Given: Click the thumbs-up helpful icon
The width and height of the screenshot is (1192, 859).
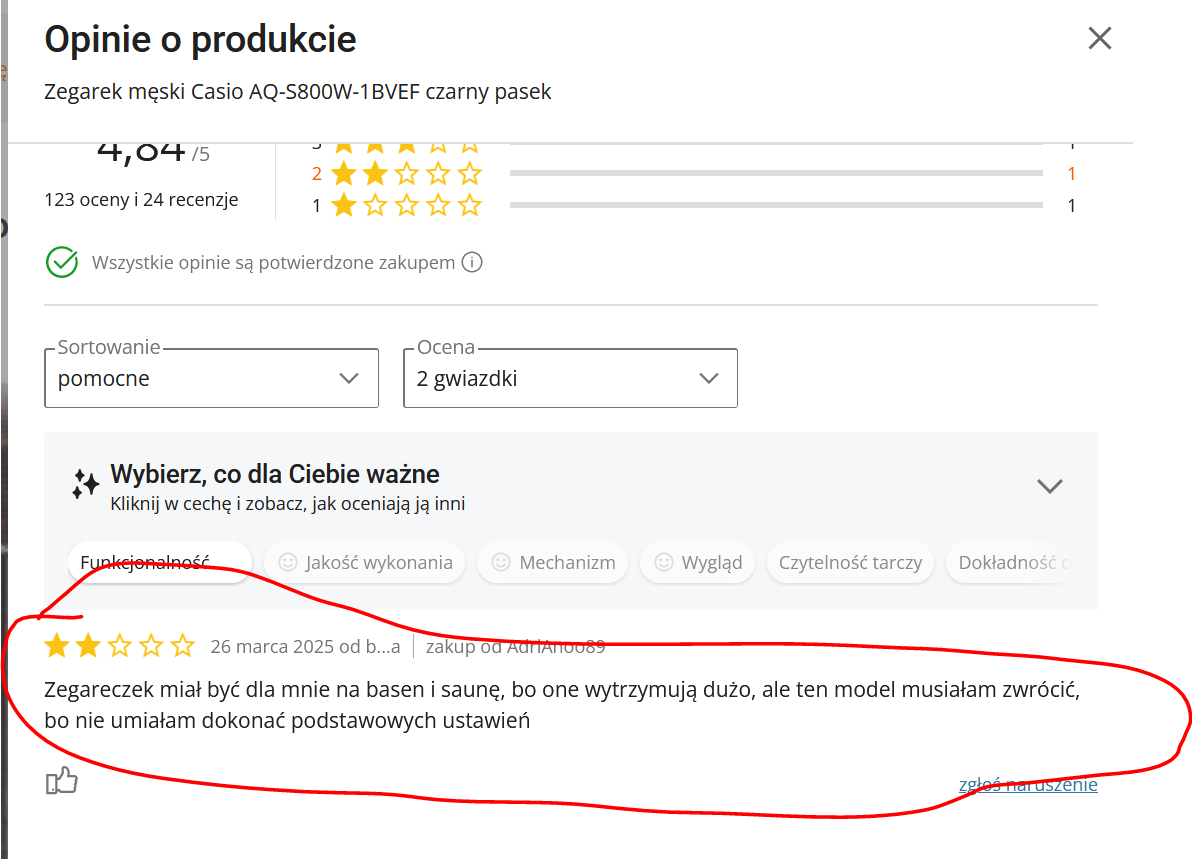Looking at the screenshot, I should pos(62,781).
